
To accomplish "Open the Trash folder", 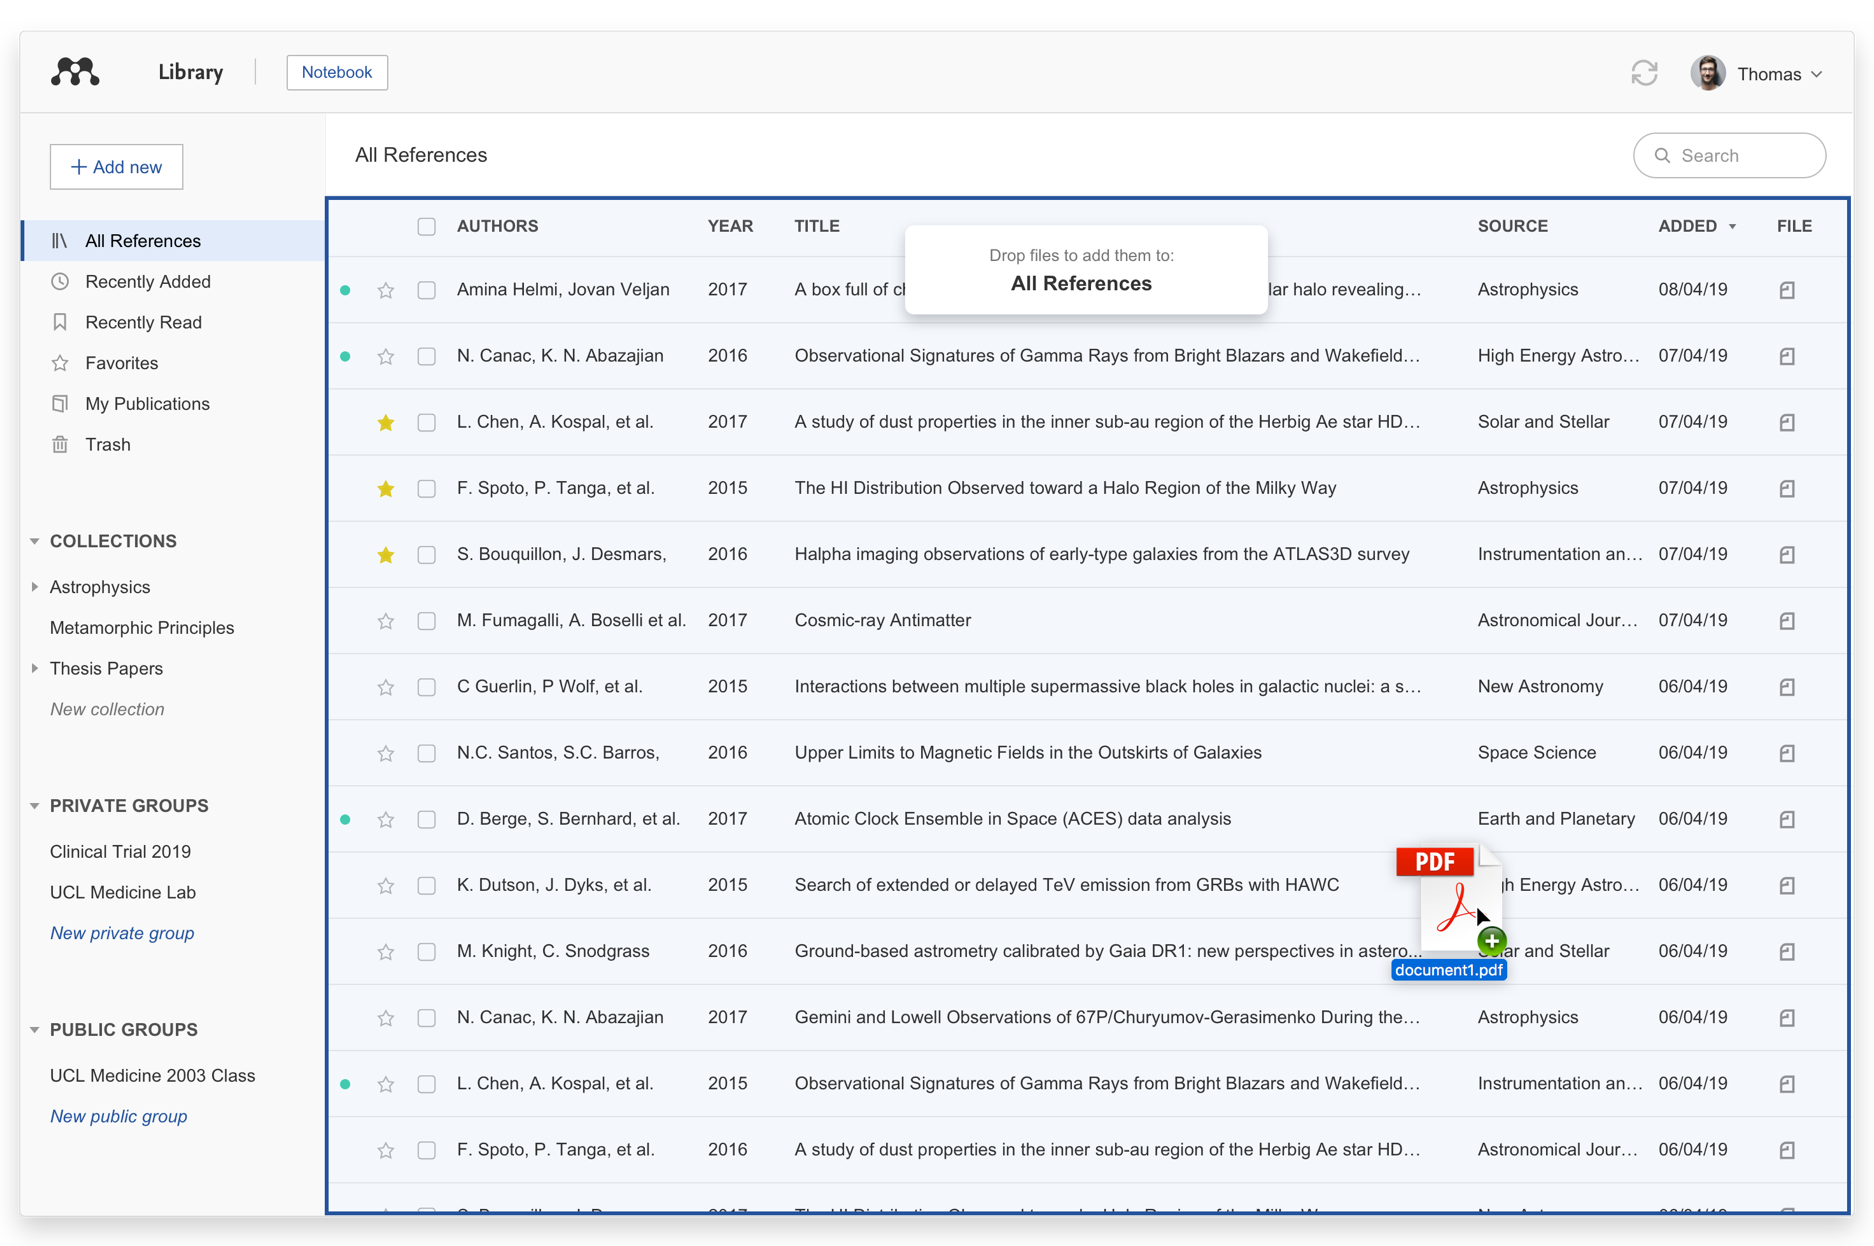I will [107, 445].
